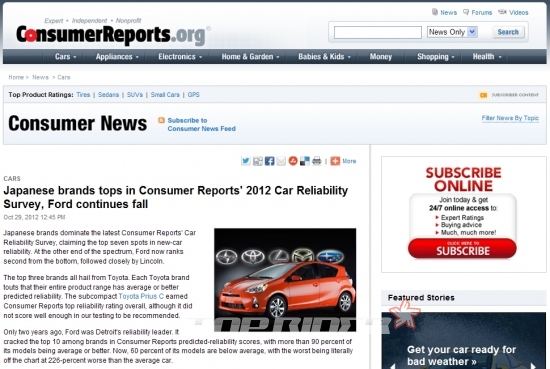Share article on Facebook icon

[269, 161]
